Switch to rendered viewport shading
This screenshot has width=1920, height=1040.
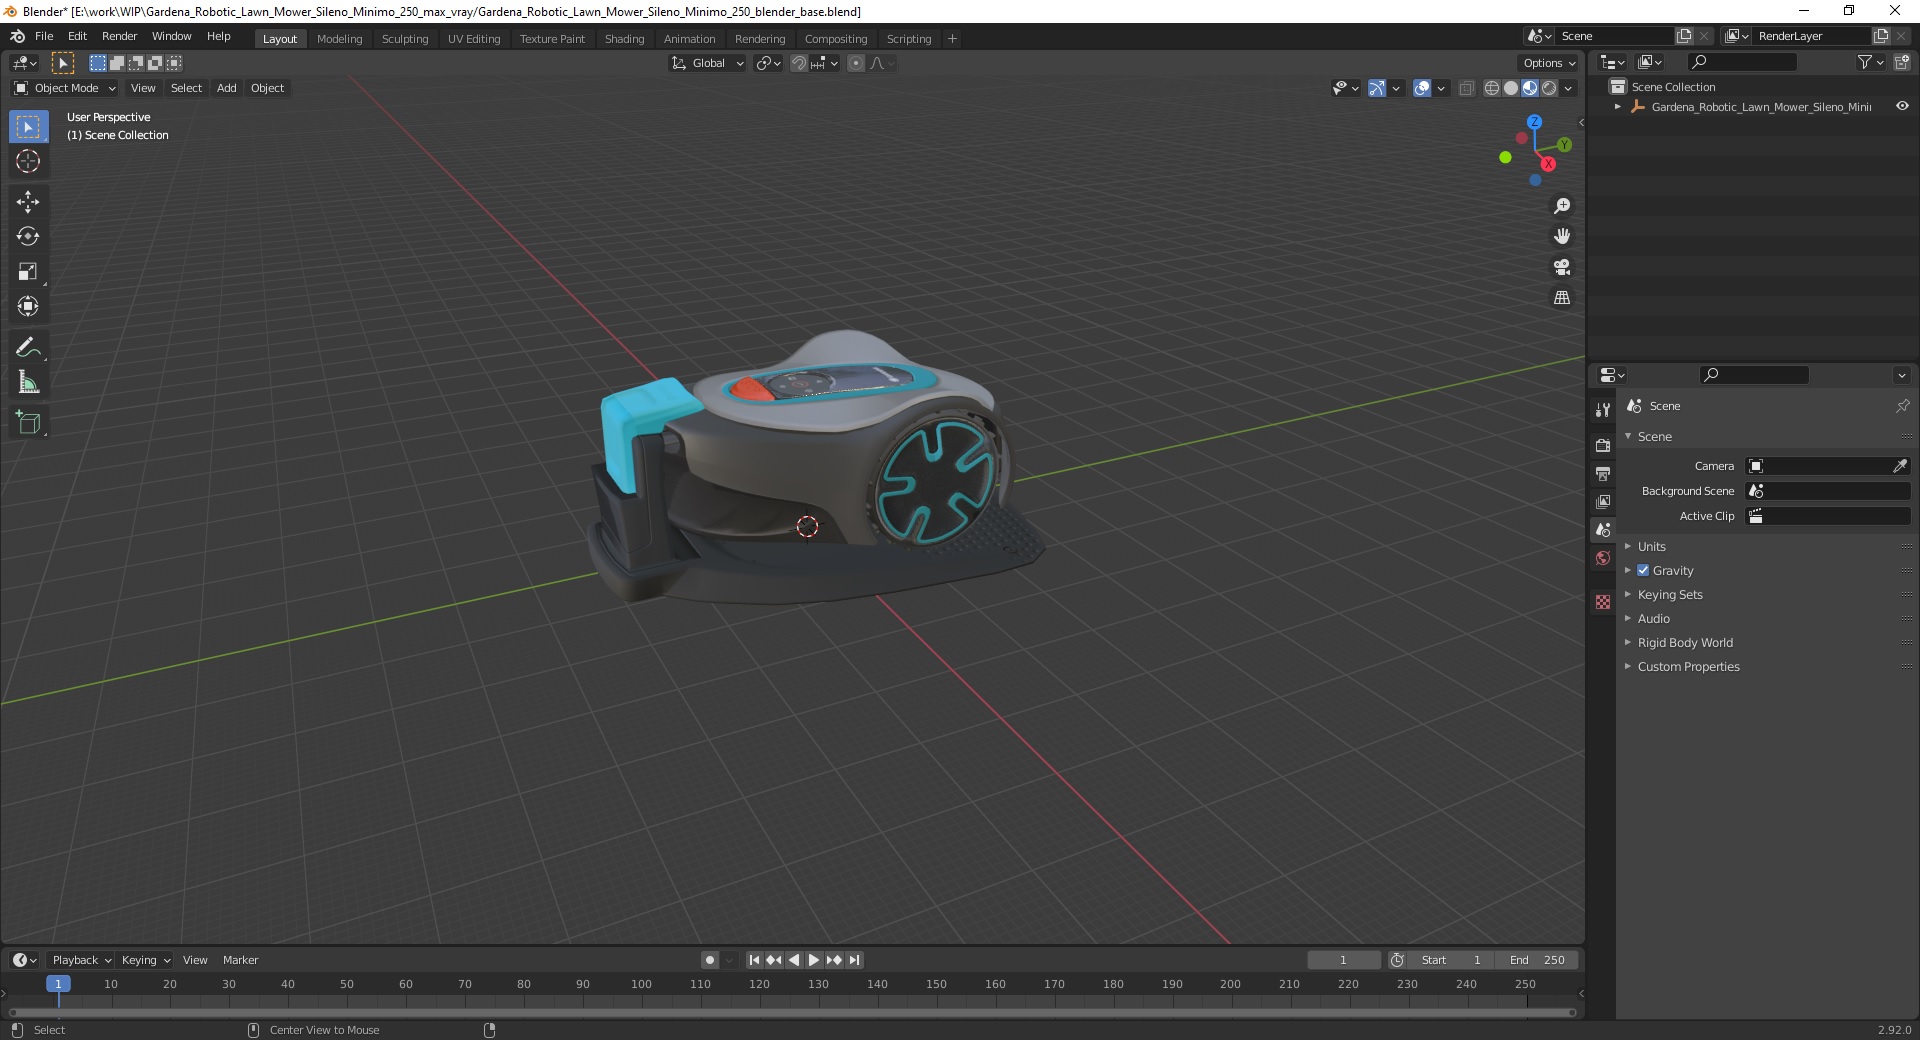click(x=1549, y=88)
